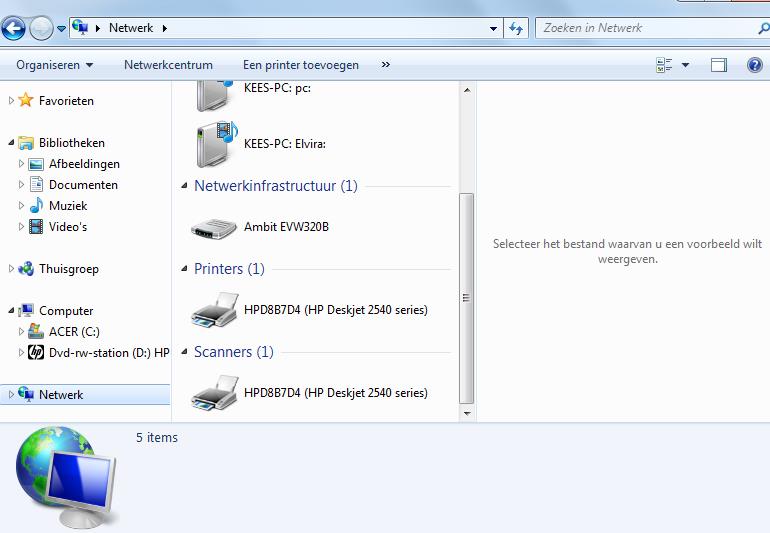Open the address bar history dropdown
Image resolution: width=770 pixels, height=533 pixels.
[493, 28]
